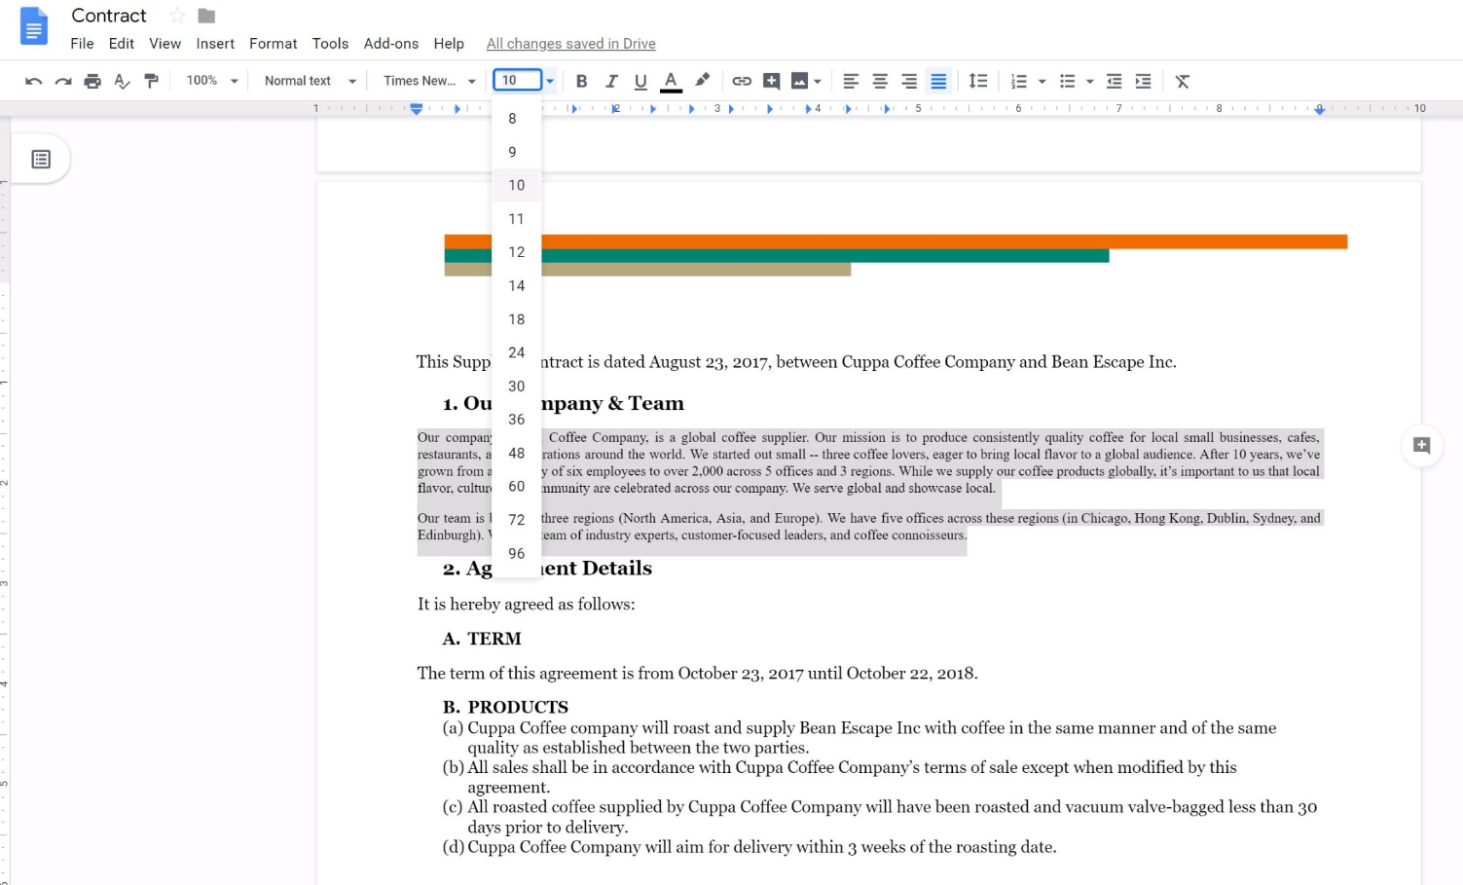Star the Contract document
Viewport: 1463px width, 885px height.
pyautogui.click(x=177, y=16)
